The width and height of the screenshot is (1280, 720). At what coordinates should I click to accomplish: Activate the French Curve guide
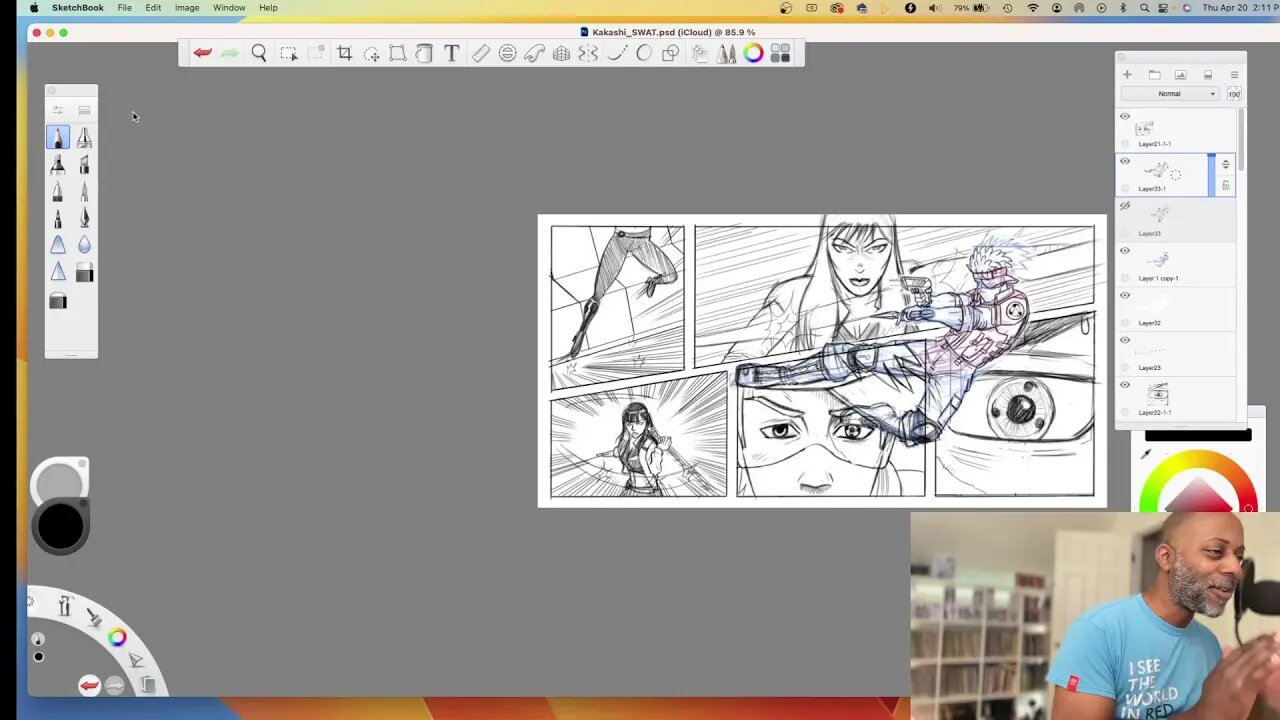tap(534, 53)
